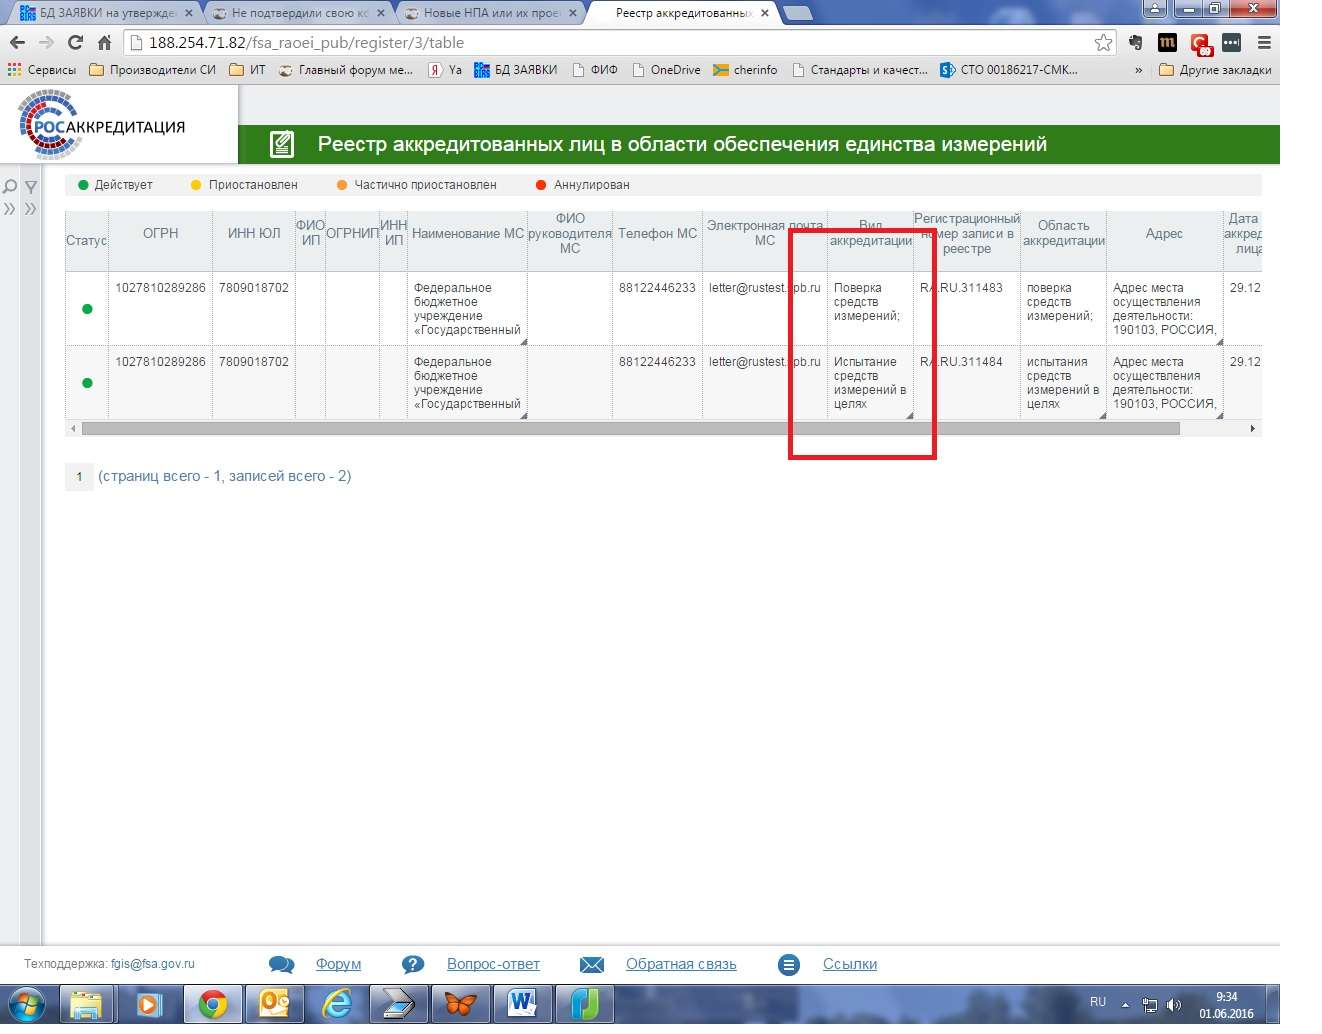Viewport: 1322px width, 1034px height.
Task: Open the Обратная связь link
Action: point(680,964)
